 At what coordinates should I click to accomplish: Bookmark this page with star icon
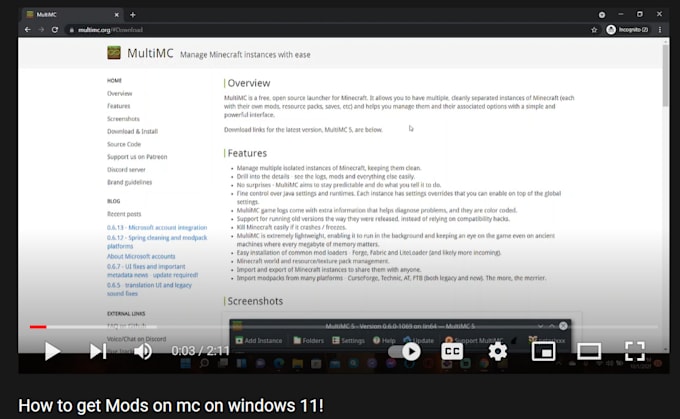(594, 29)
